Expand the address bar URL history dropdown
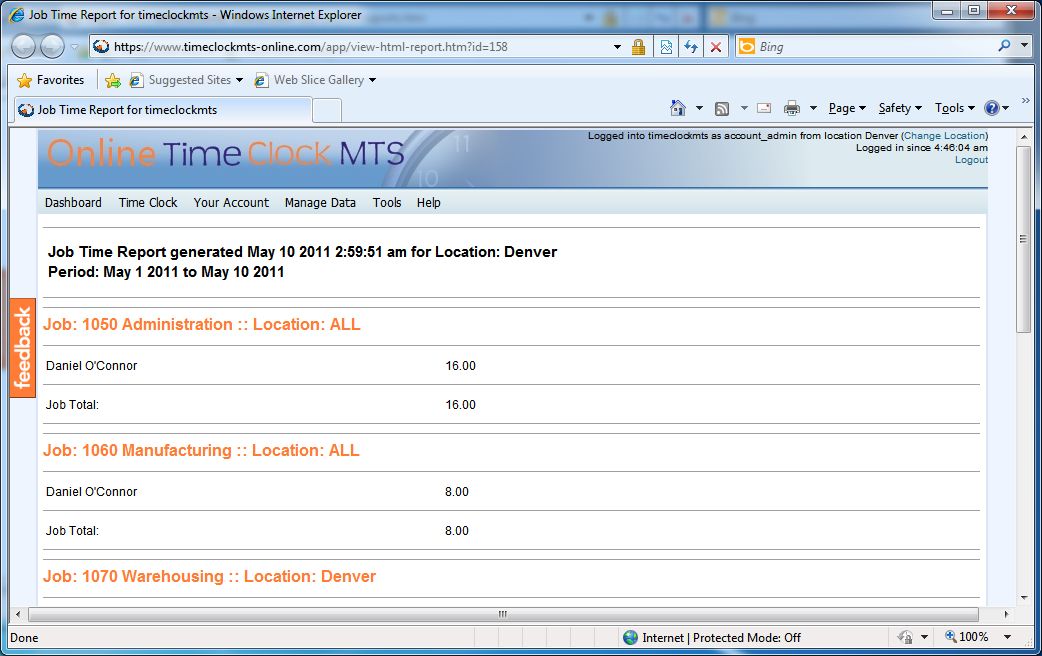1042x656 pixels. coord(617,47)
